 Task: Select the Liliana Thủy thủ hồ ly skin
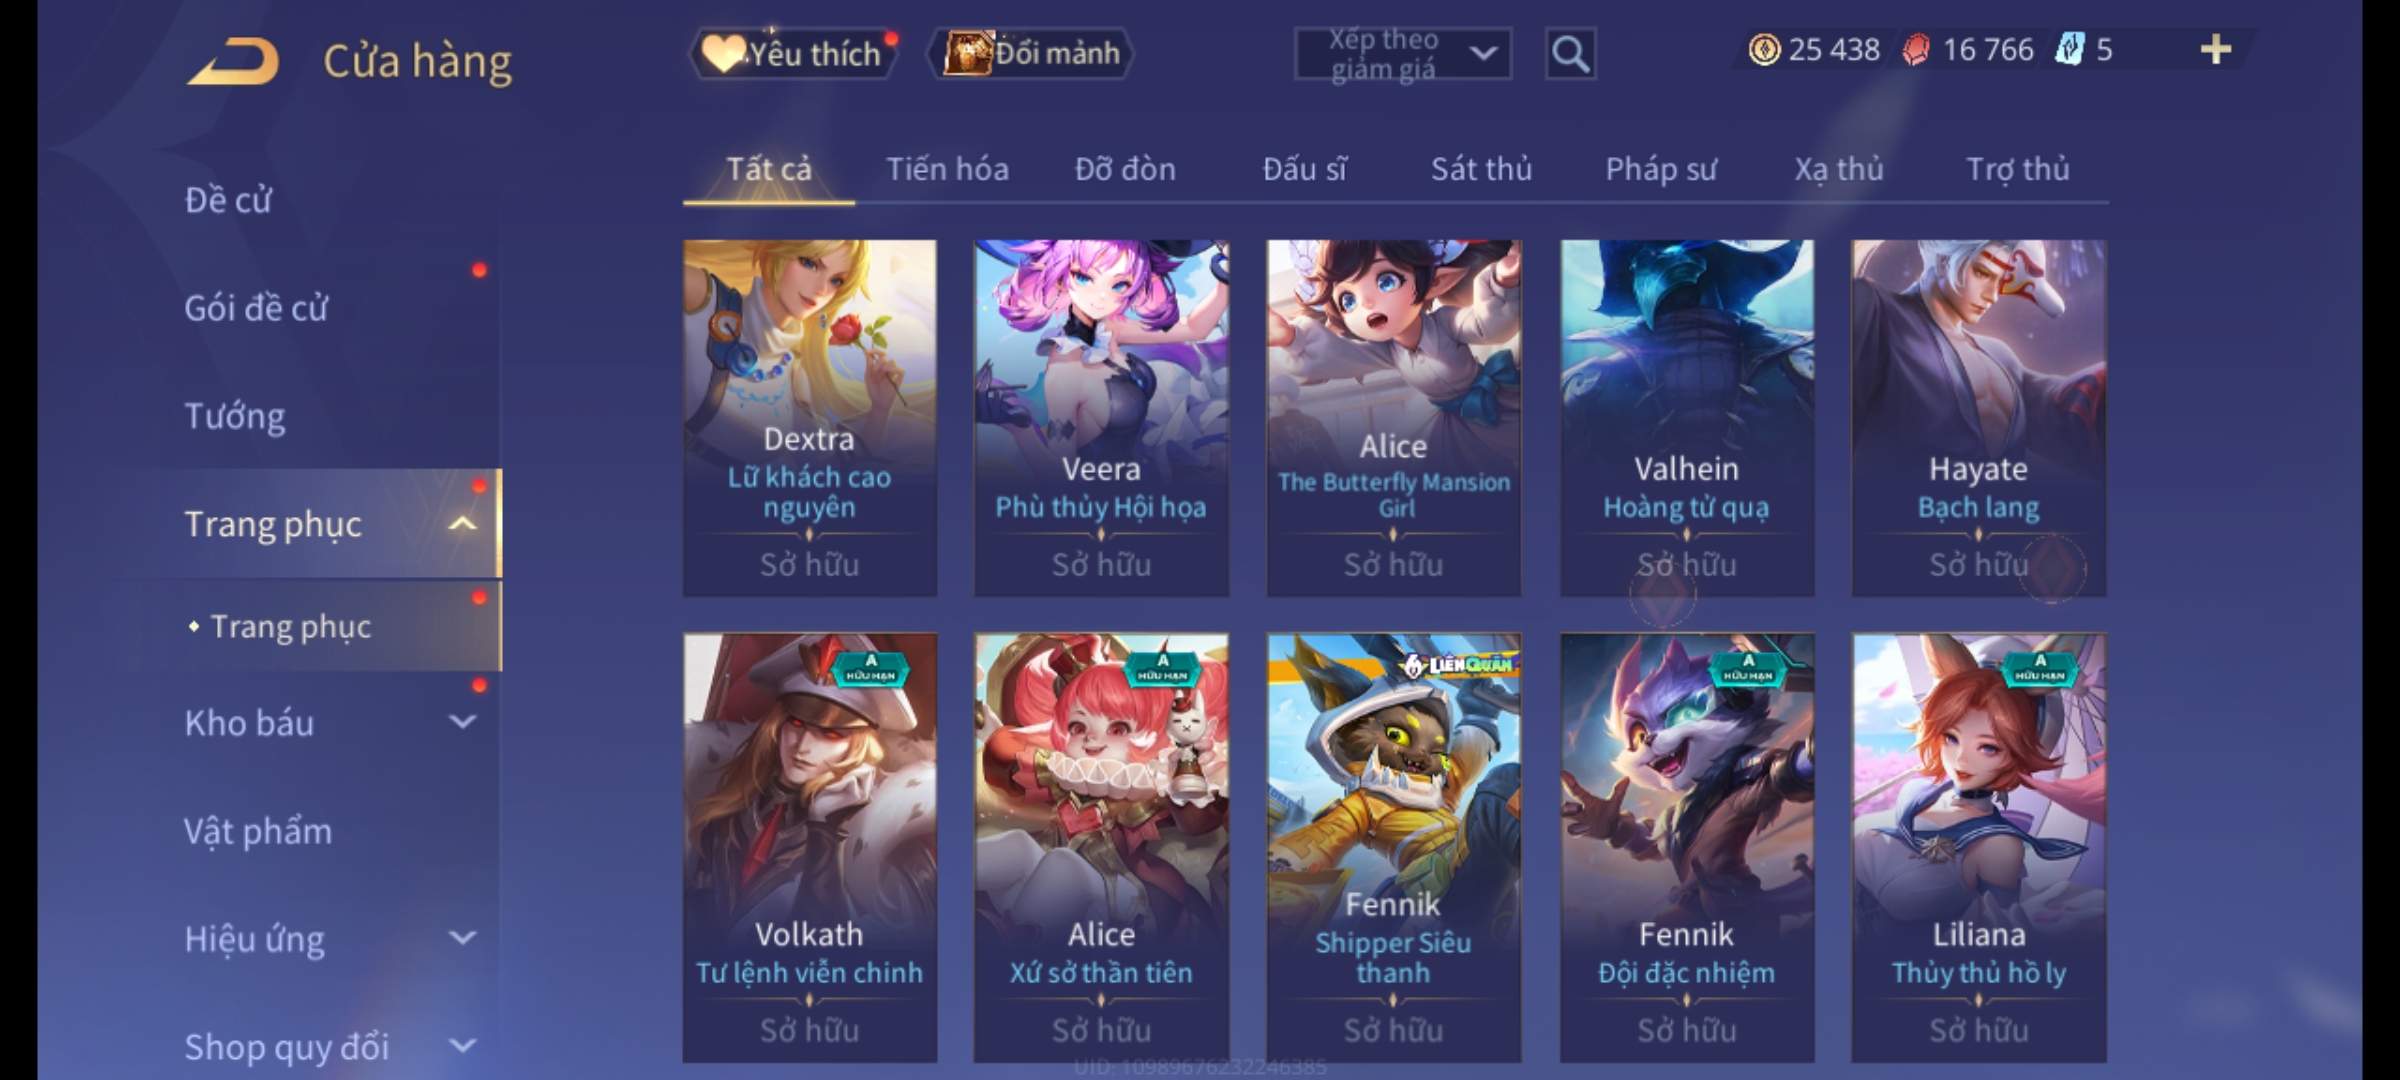[x=1978, y=848]
